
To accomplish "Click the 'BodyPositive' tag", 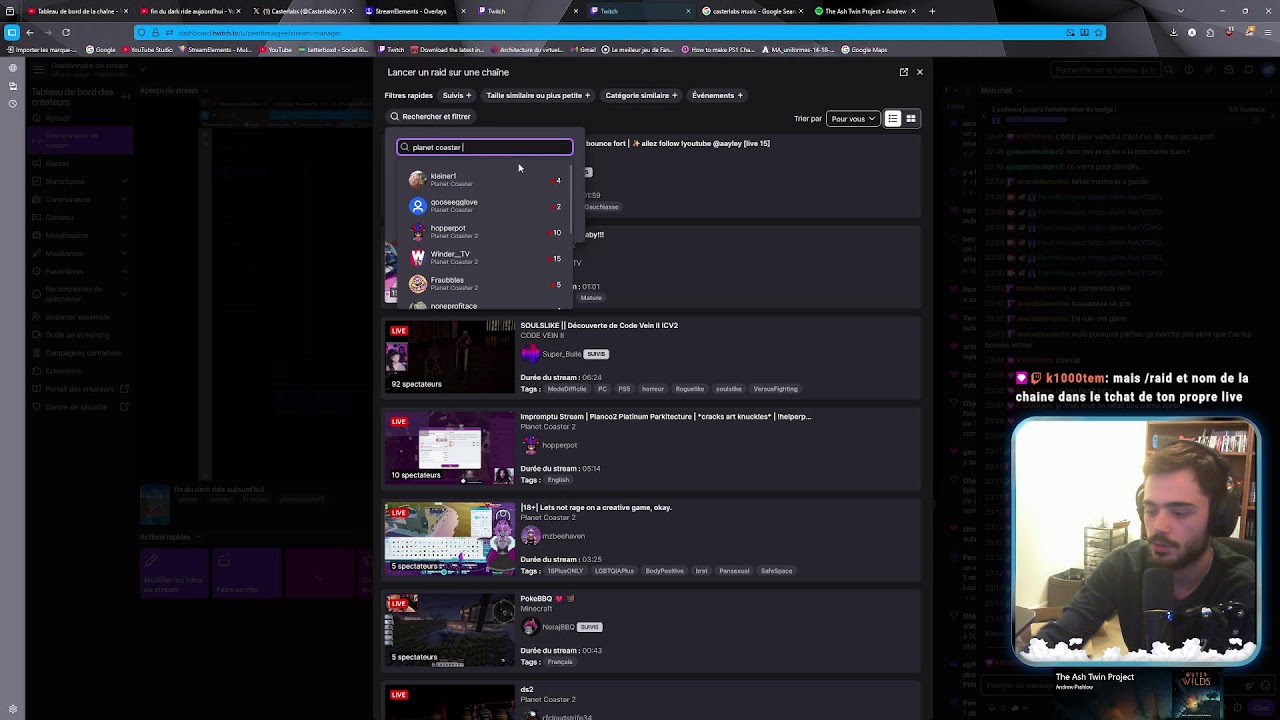I will 665,571.
